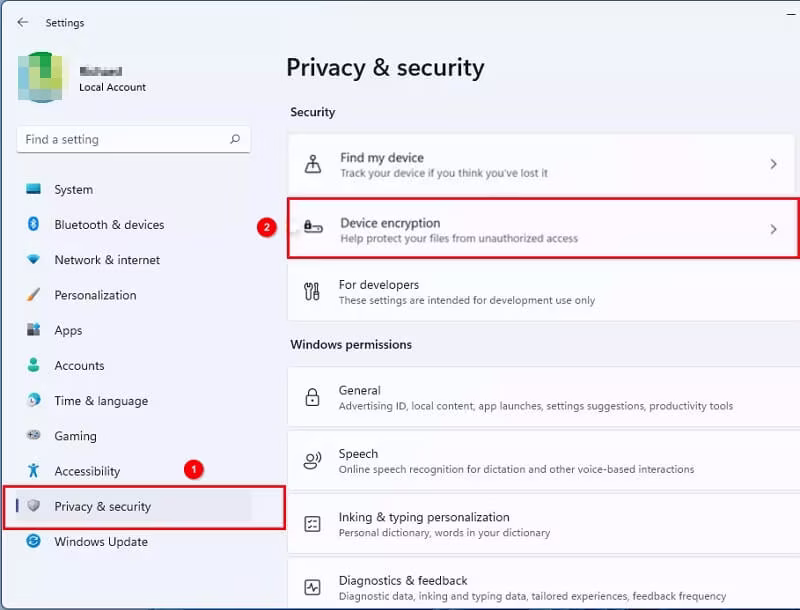Click the search magnifier icon
The width and height of the screenshot is (800, 610).
pos(235,140)
